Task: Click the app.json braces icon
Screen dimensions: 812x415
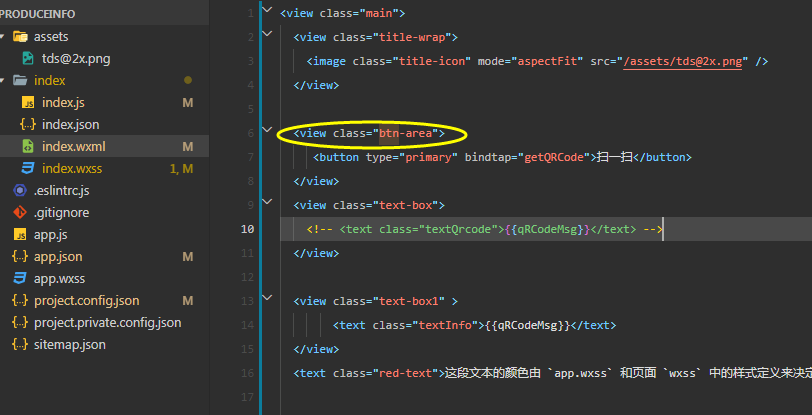Action: click(x=20, y=257)
